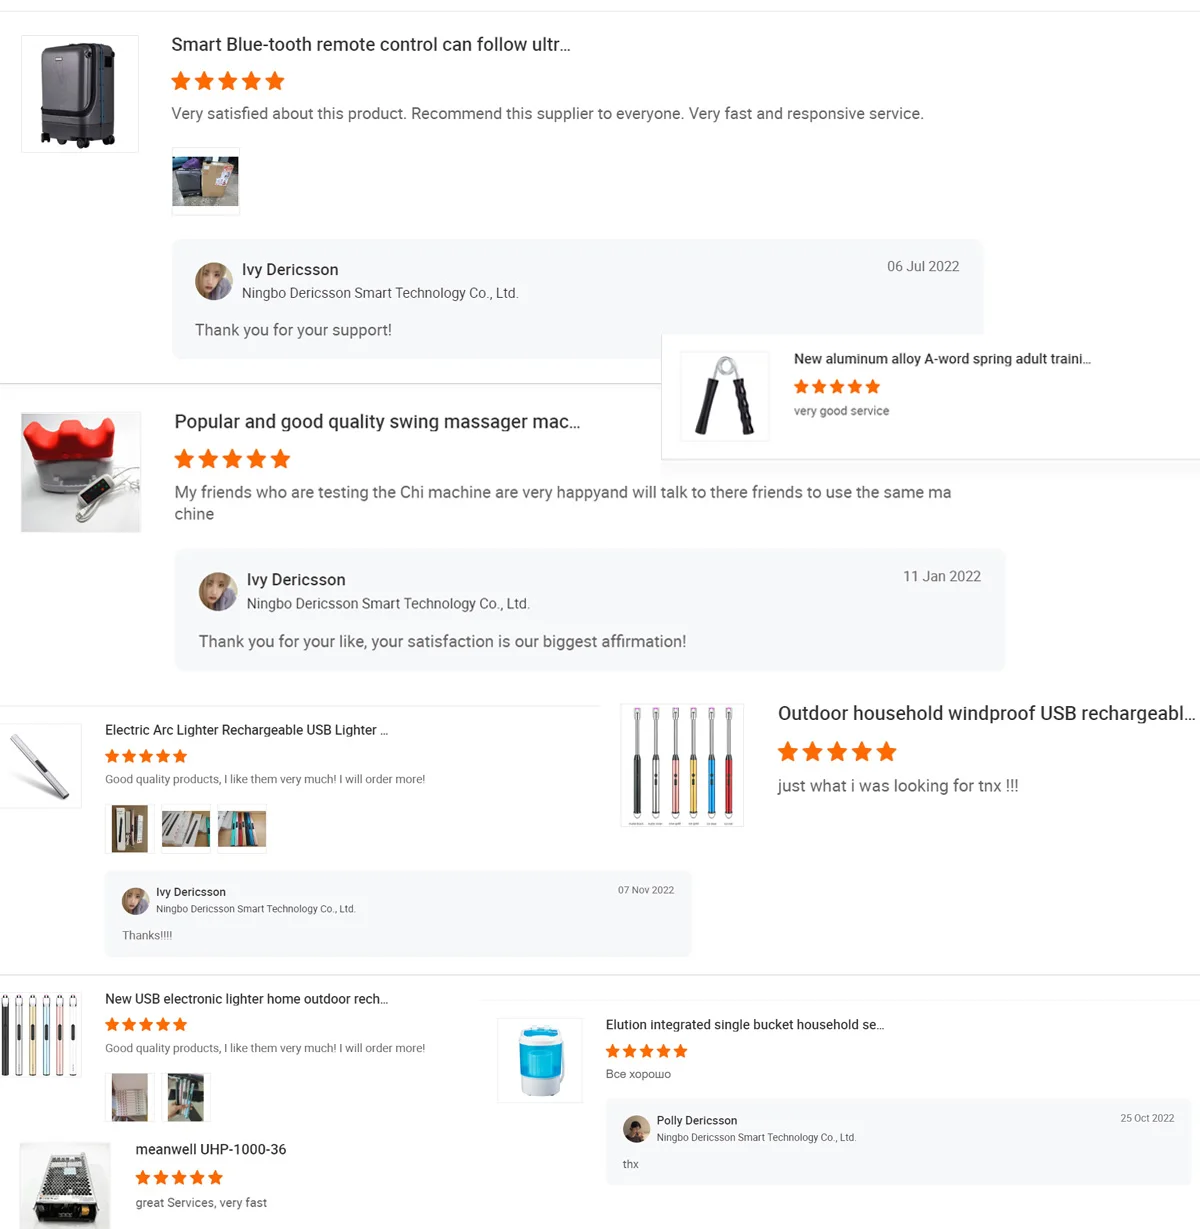1200x1229 pixels.
Task: Open the meanwell UHP-1000-36 product title
Action: [211, 1150]
